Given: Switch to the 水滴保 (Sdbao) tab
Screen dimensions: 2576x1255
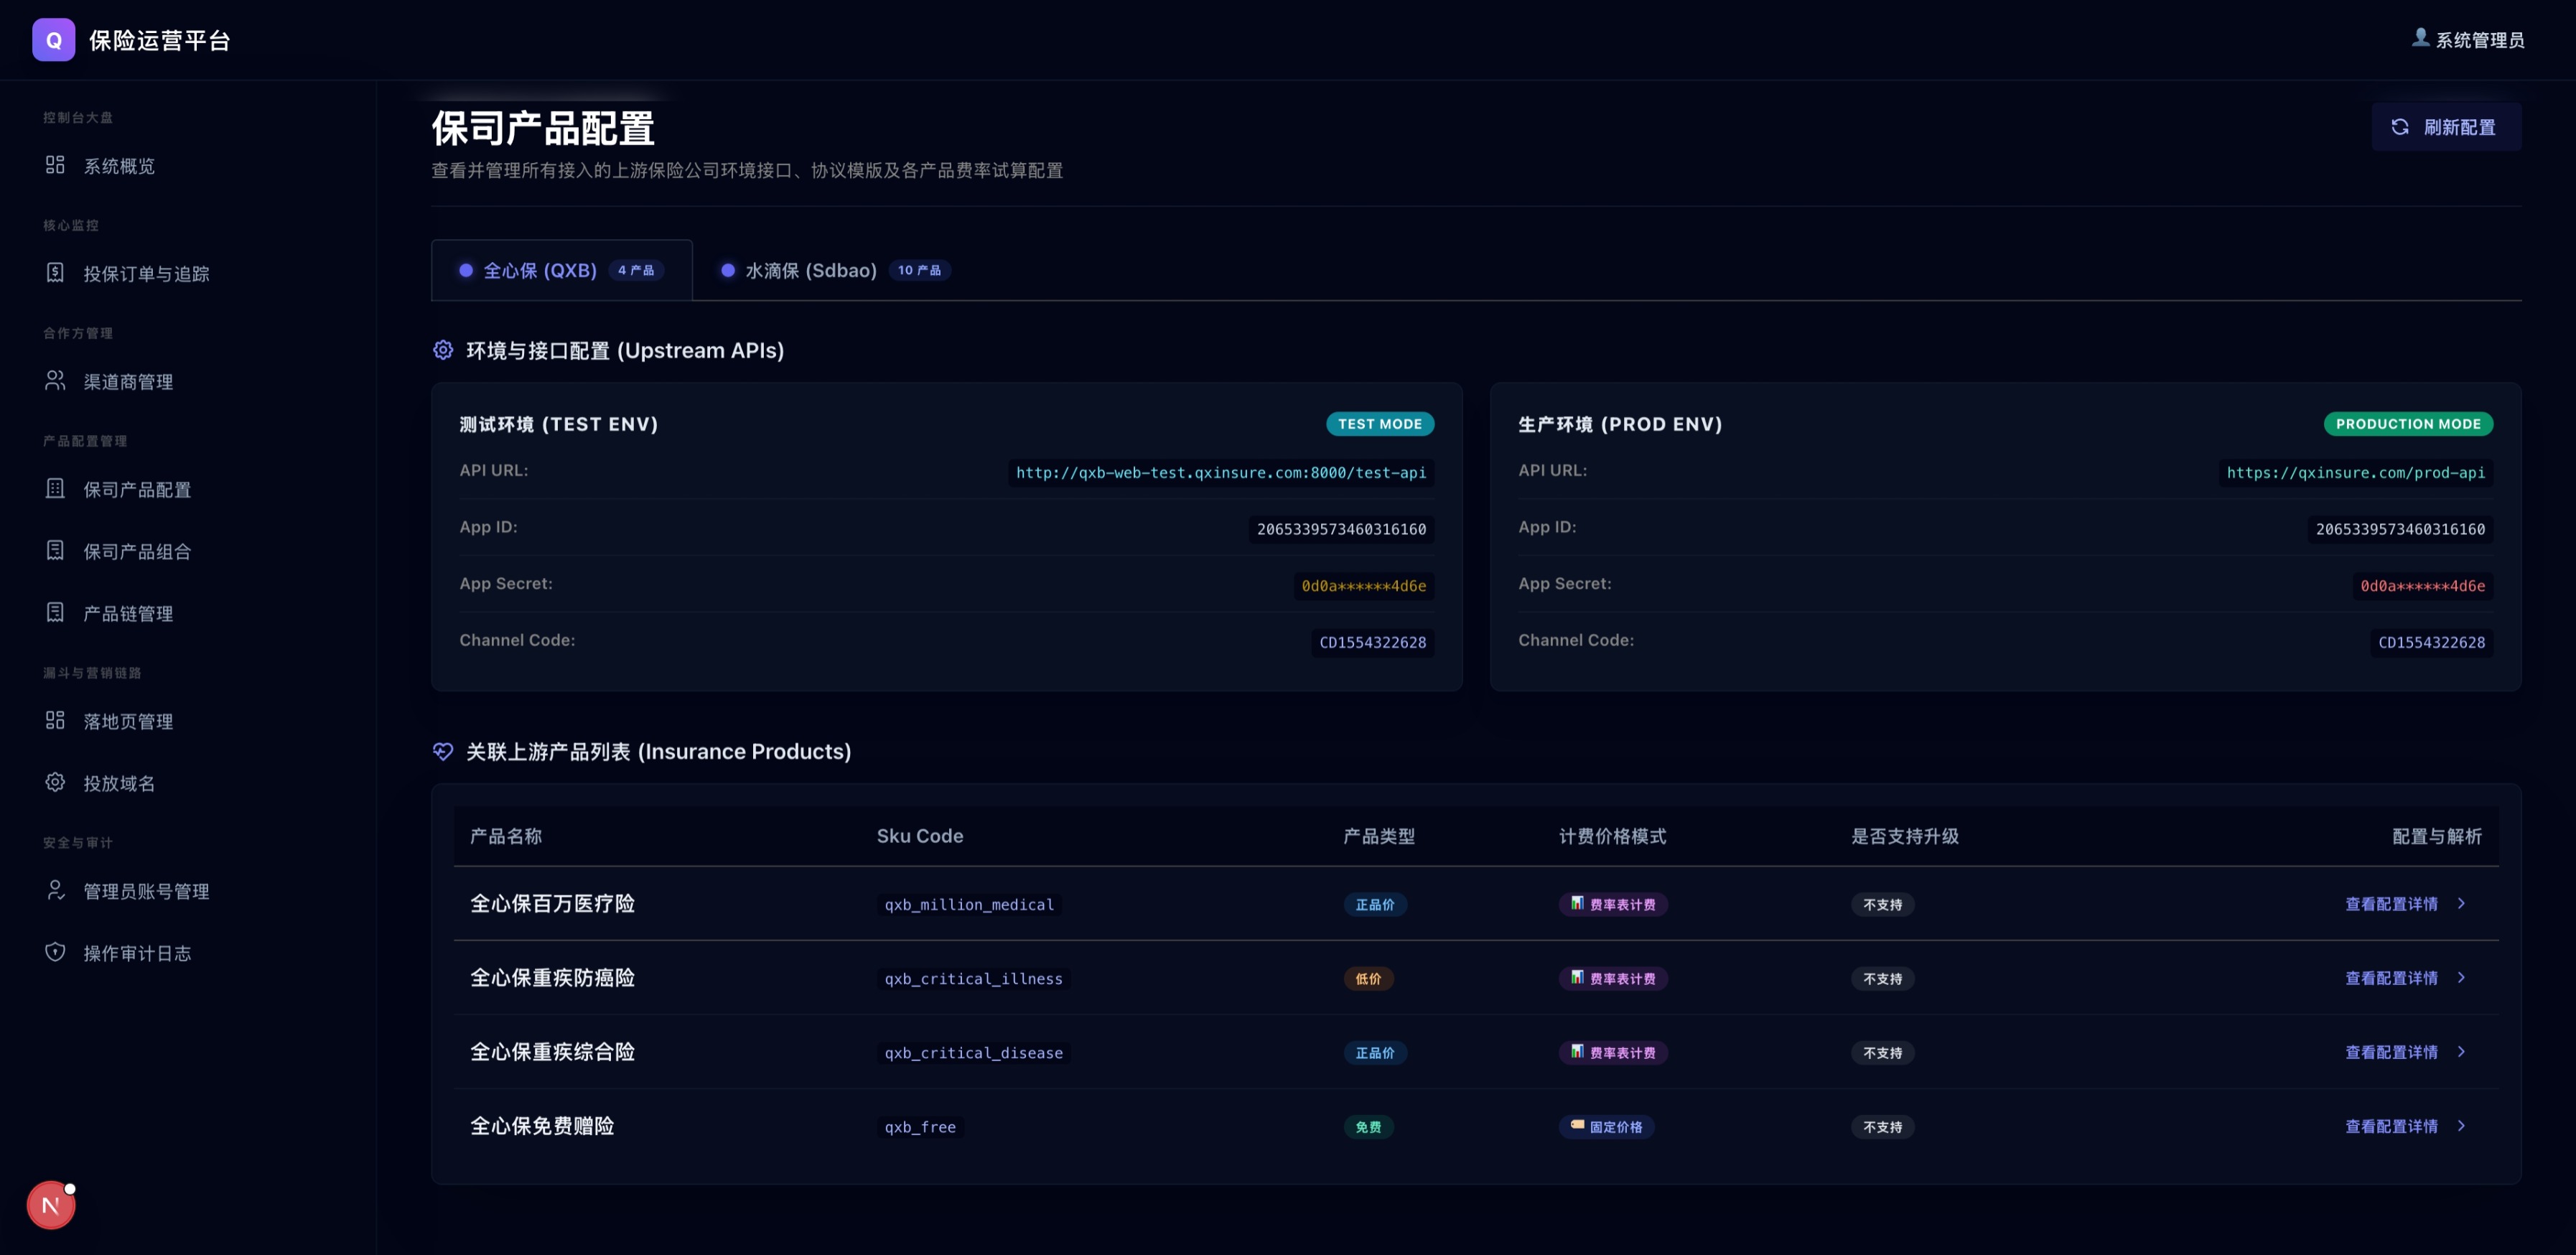Looking at the screenshot, I should pos(835,270).
